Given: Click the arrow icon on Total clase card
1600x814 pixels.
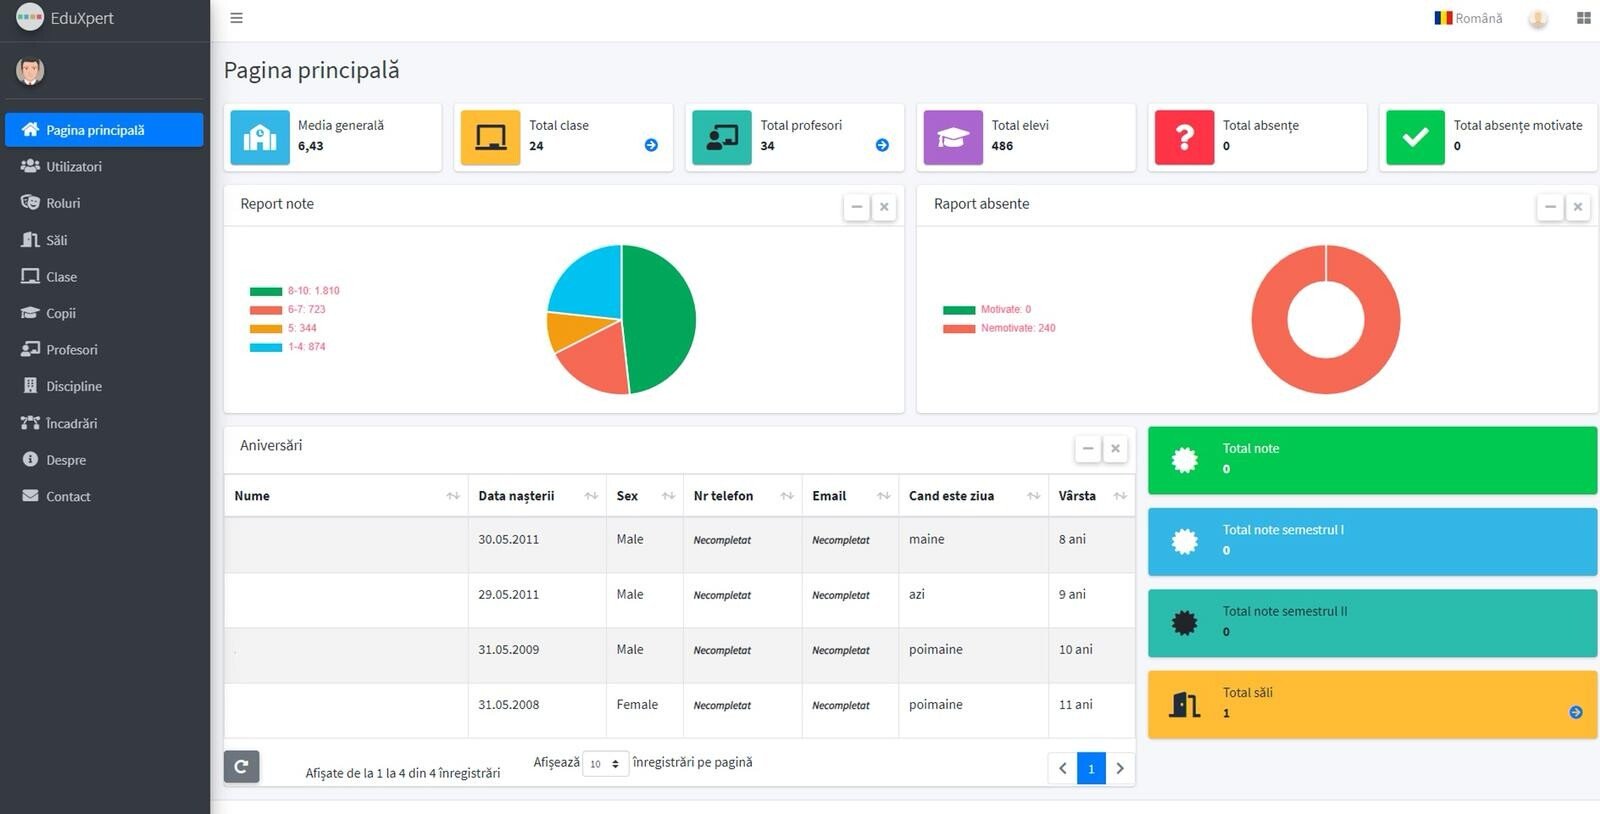Looking at the screenshot, I should (x=651, y=145).
